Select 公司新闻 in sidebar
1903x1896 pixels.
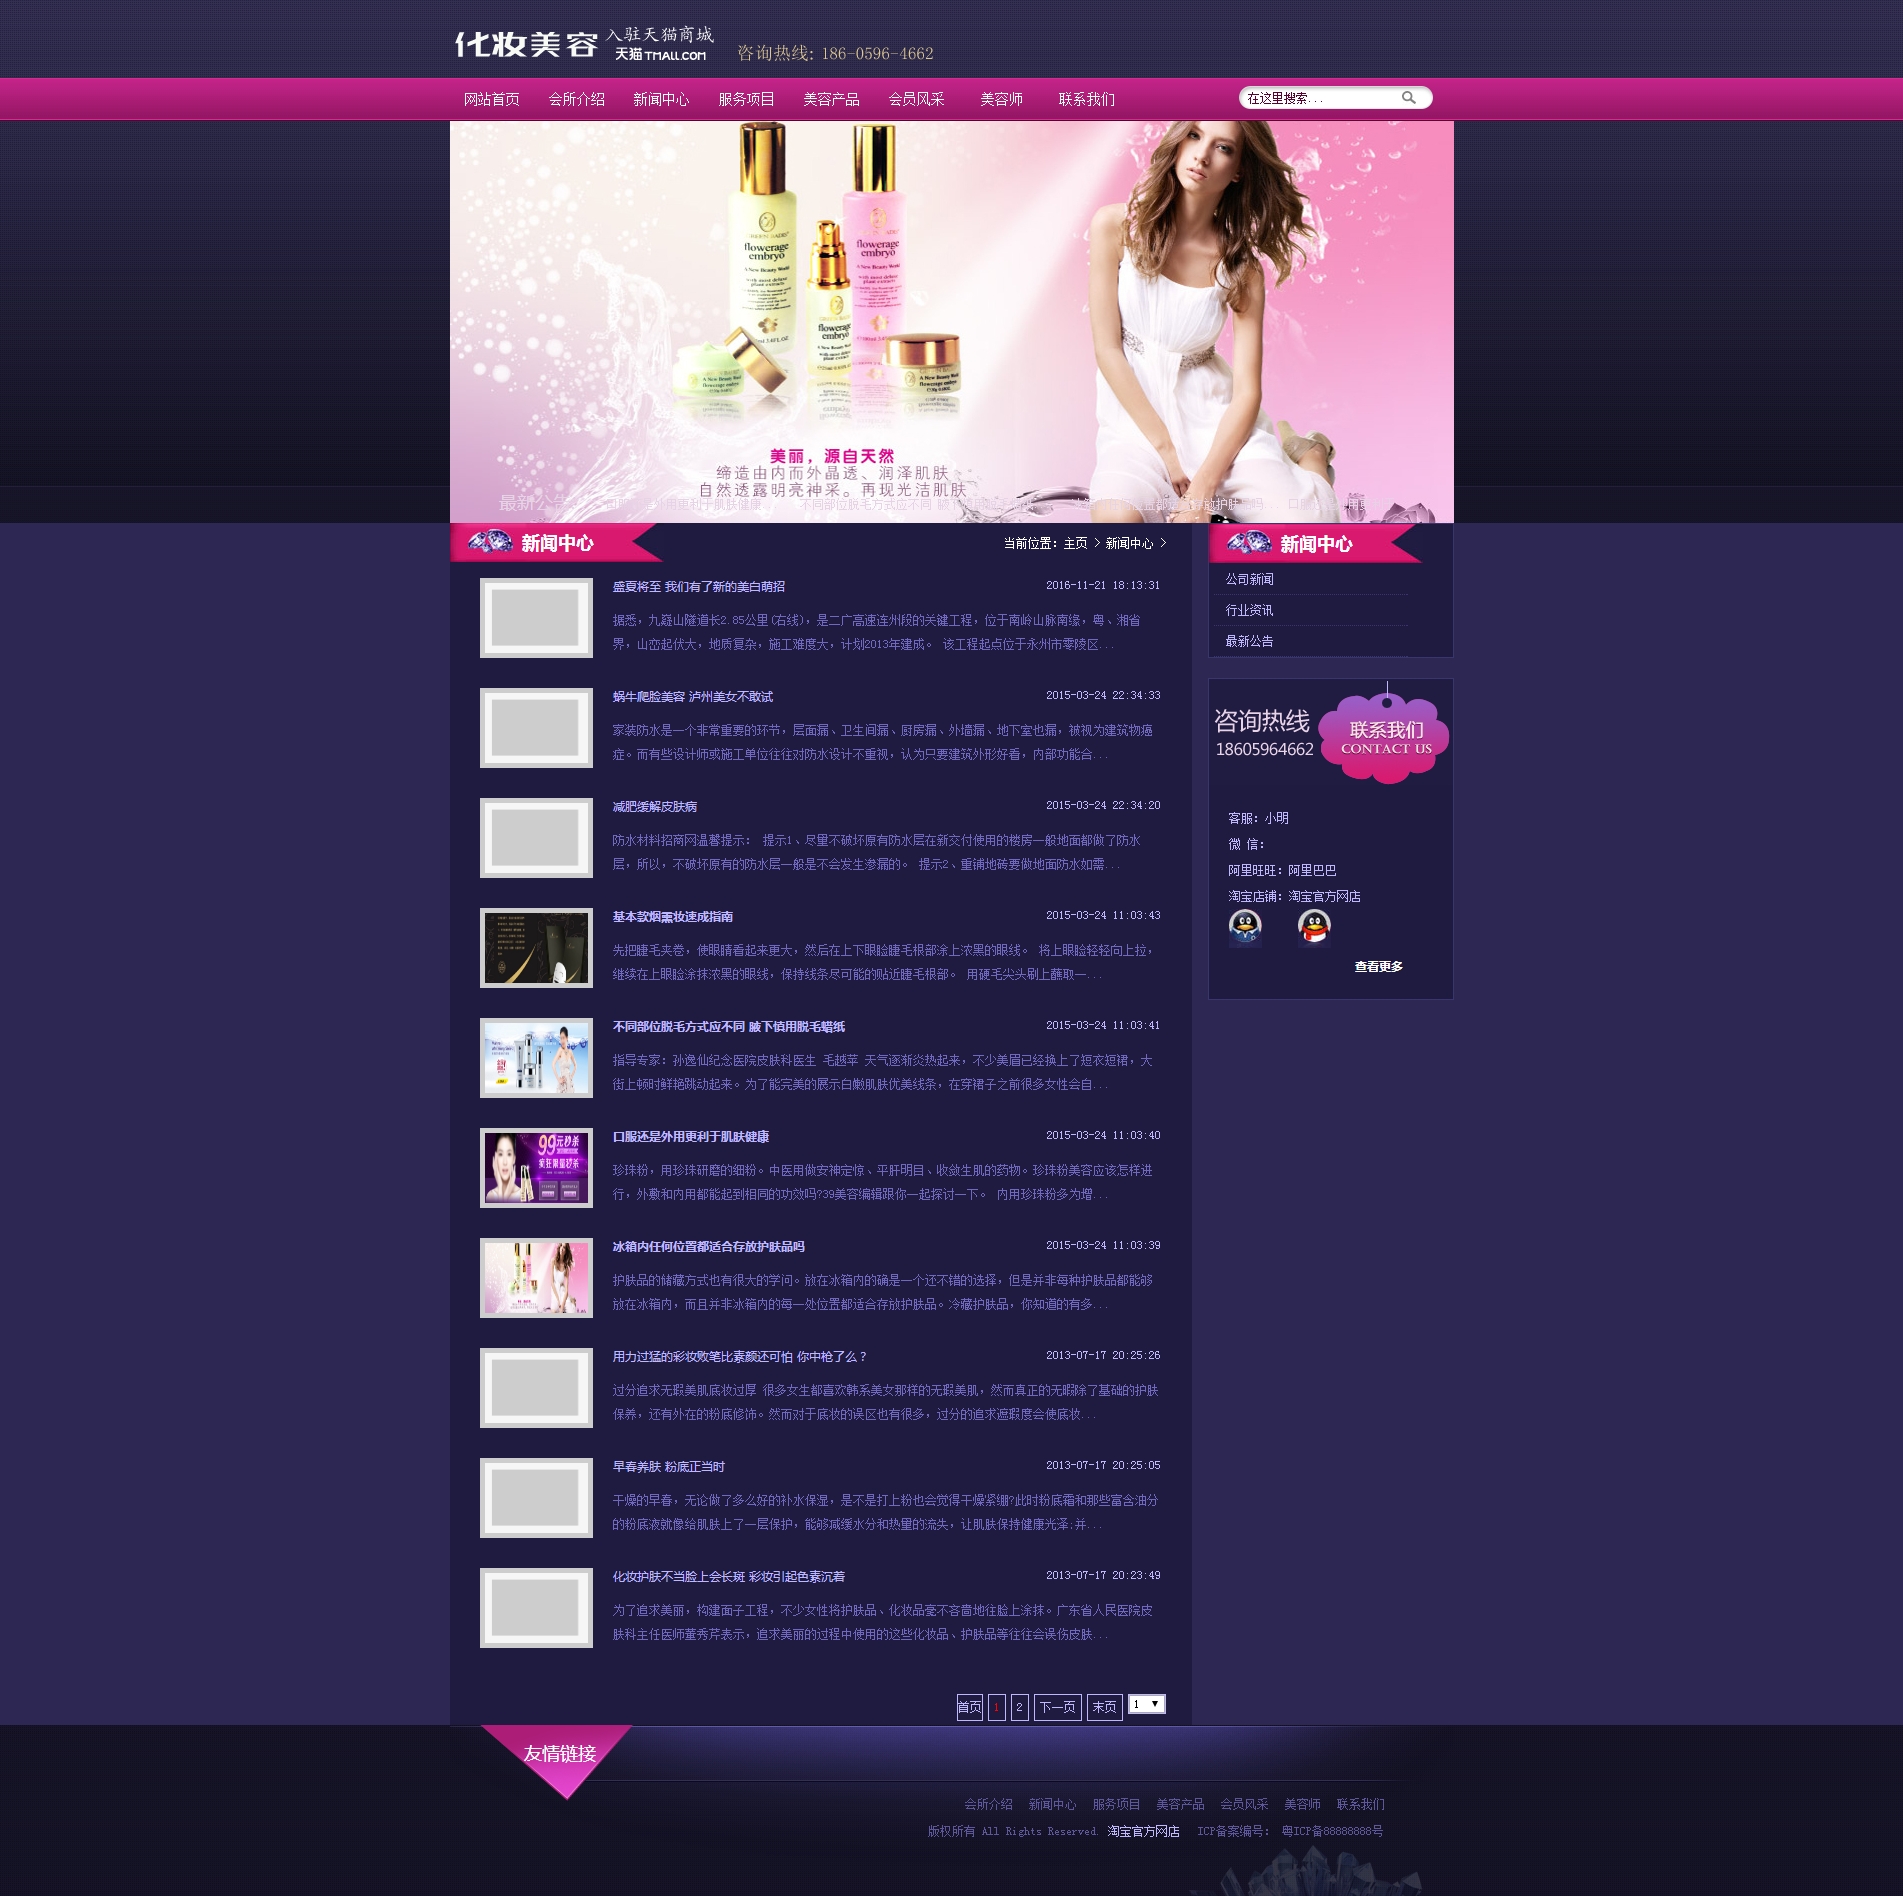(x=1249, y=580)
